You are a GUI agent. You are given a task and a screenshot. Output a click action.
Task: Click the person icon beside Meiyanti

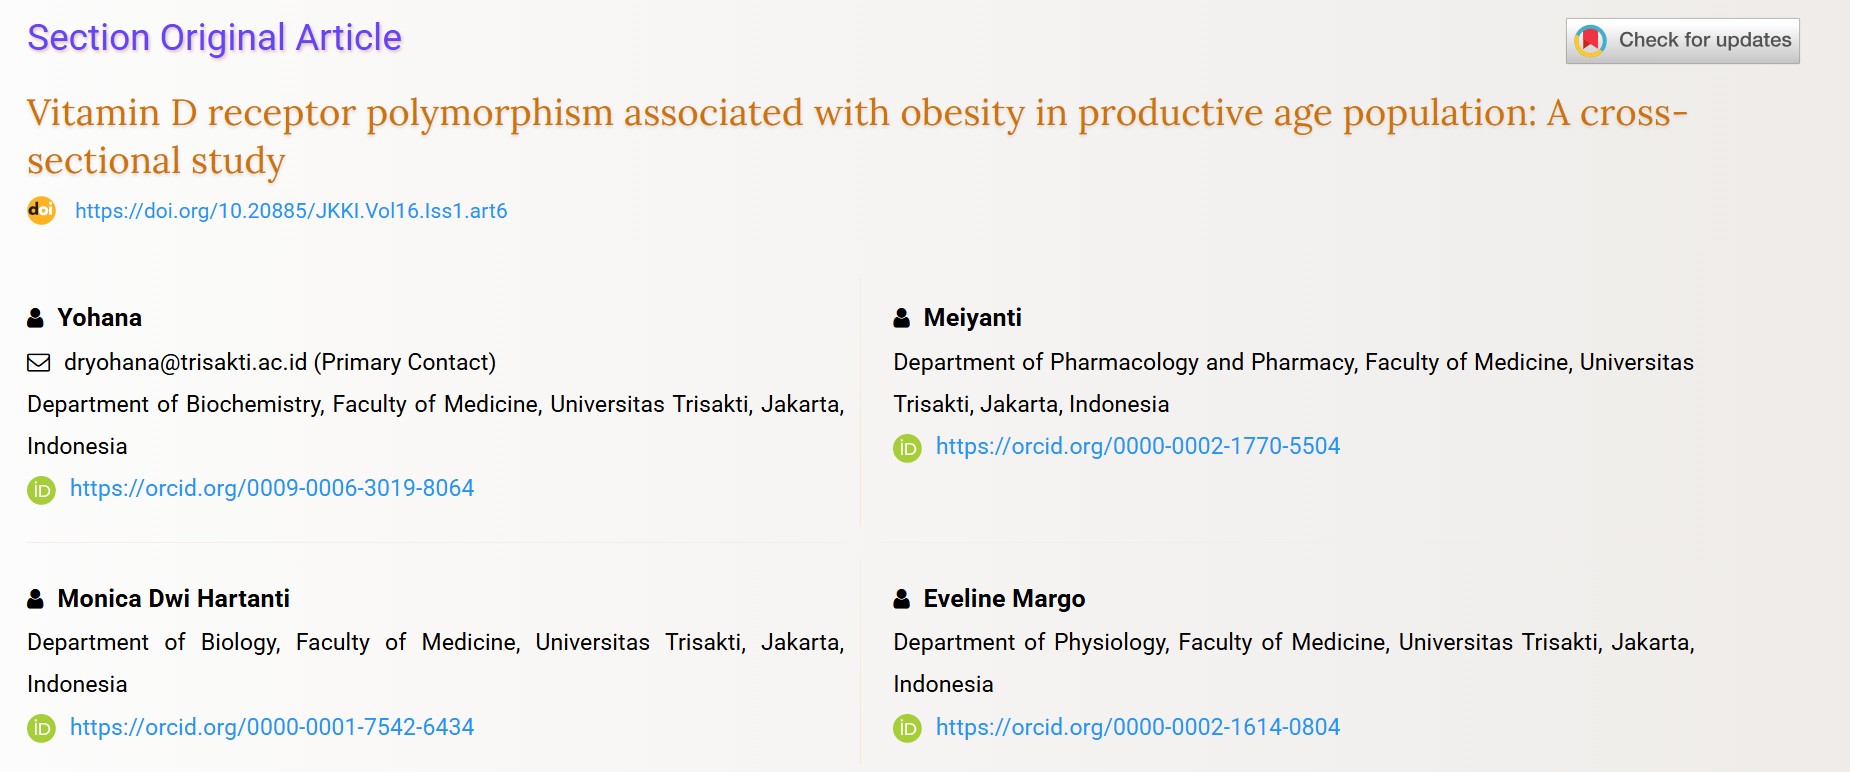coord(902,318)
